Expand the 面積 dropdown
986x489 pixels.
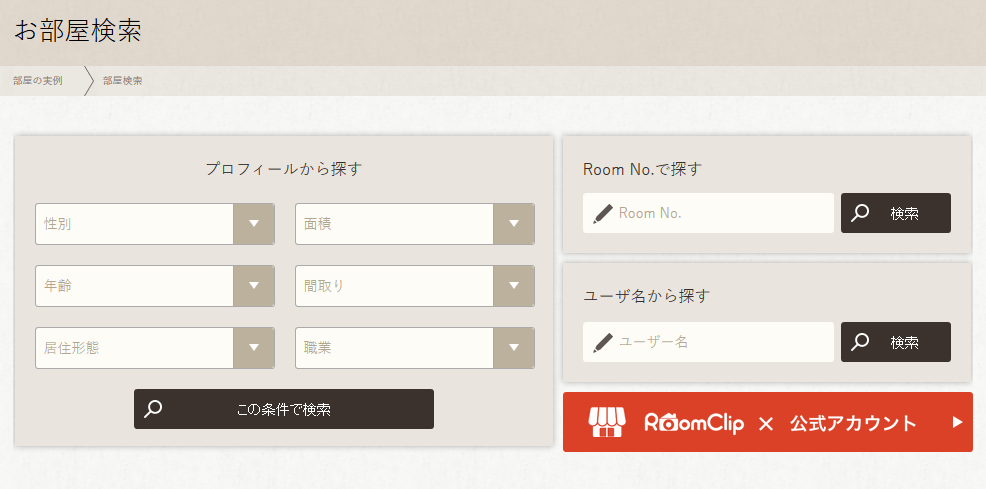pyautogui.click(x=414, y=224)
